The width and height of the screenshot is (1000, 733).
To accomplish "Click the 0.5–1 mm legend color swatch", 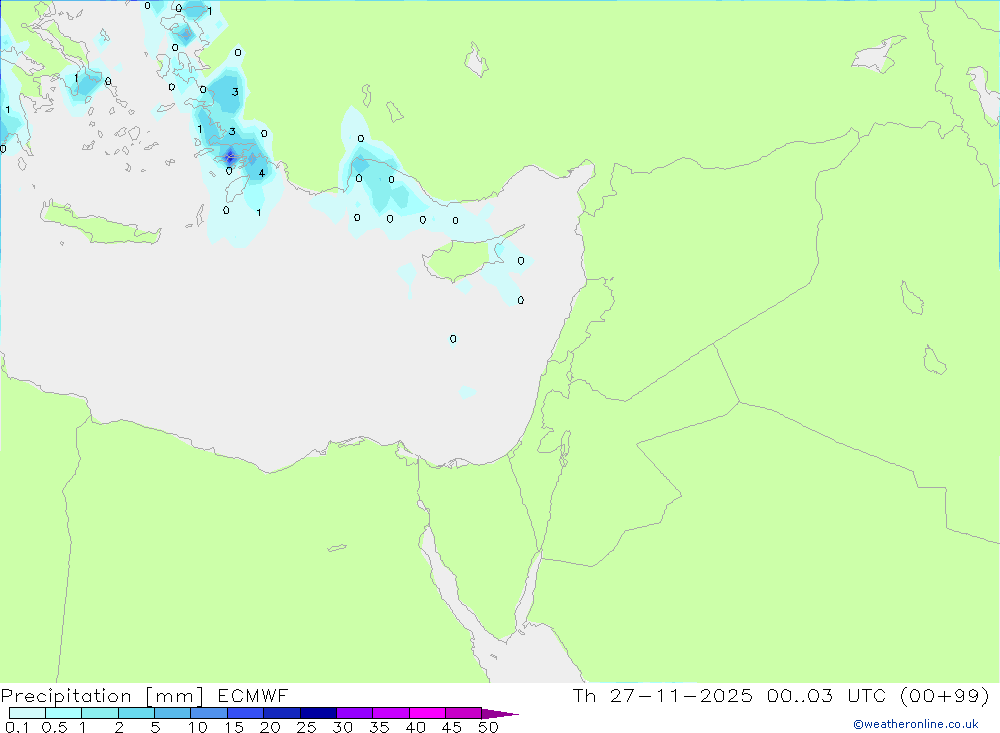I will tap(63, 713).
